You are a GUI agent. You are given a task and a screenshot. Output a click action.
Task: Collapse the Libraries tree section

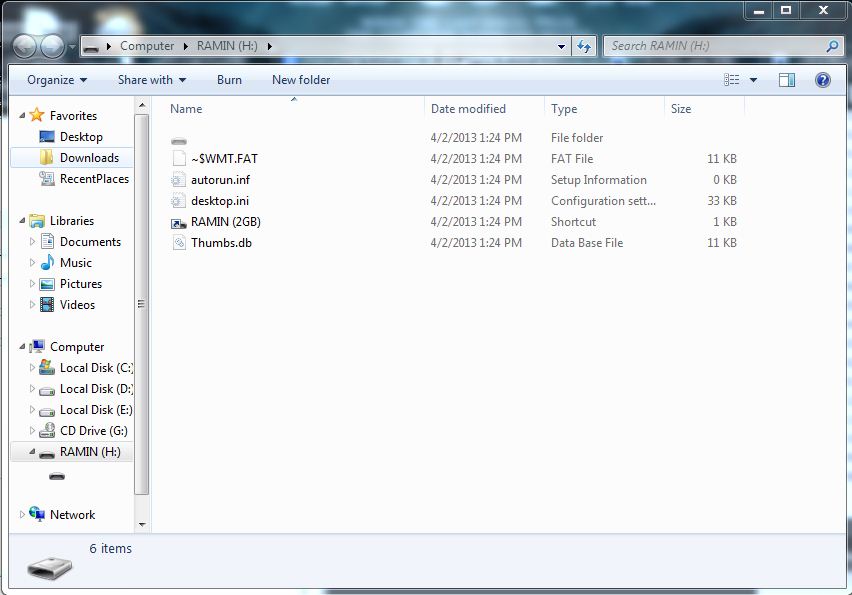point(23,221)
